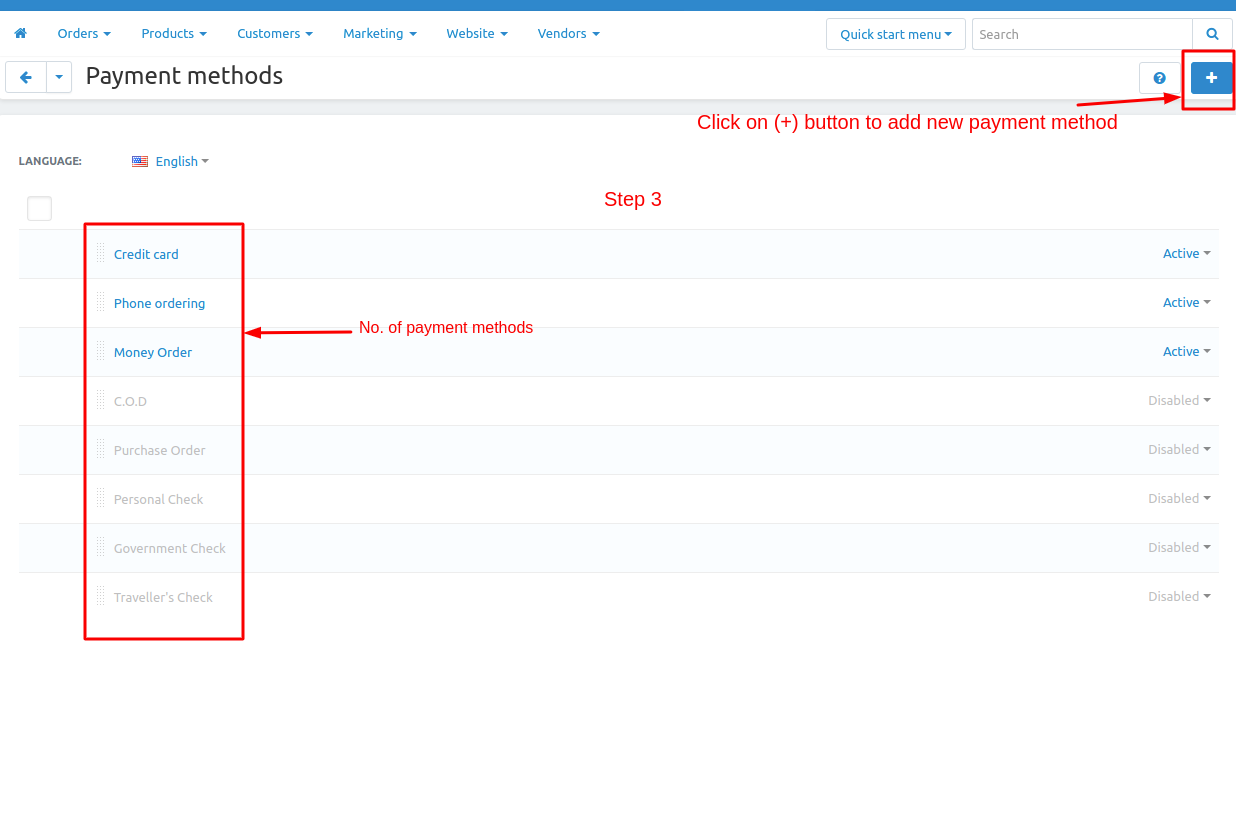Viewport: 1236px width, 820px height.
Task: Toggle the select all checkbox
Action: [x=39, y=208]
